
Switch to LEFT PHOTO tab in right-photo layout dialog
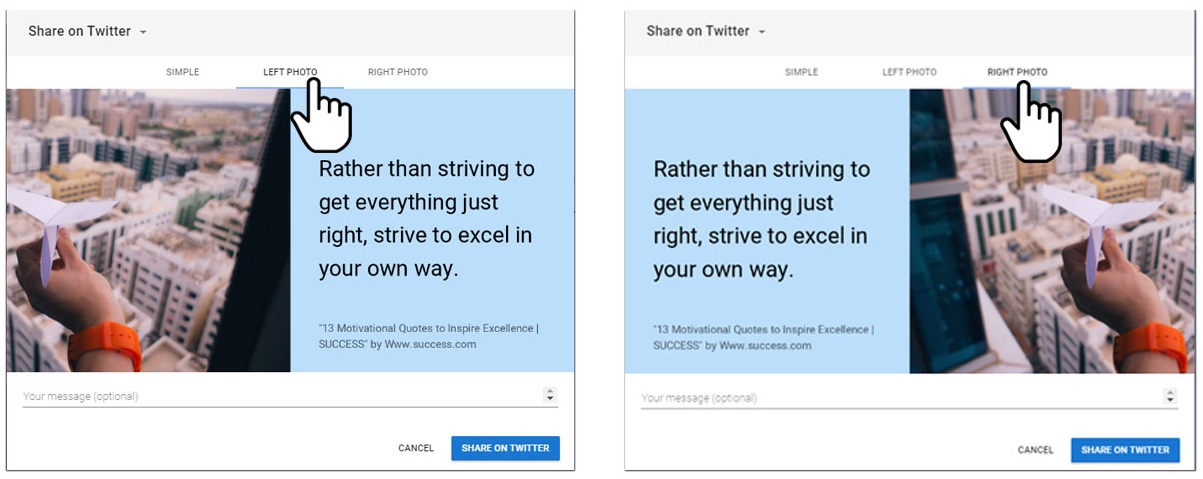(909, 72)
